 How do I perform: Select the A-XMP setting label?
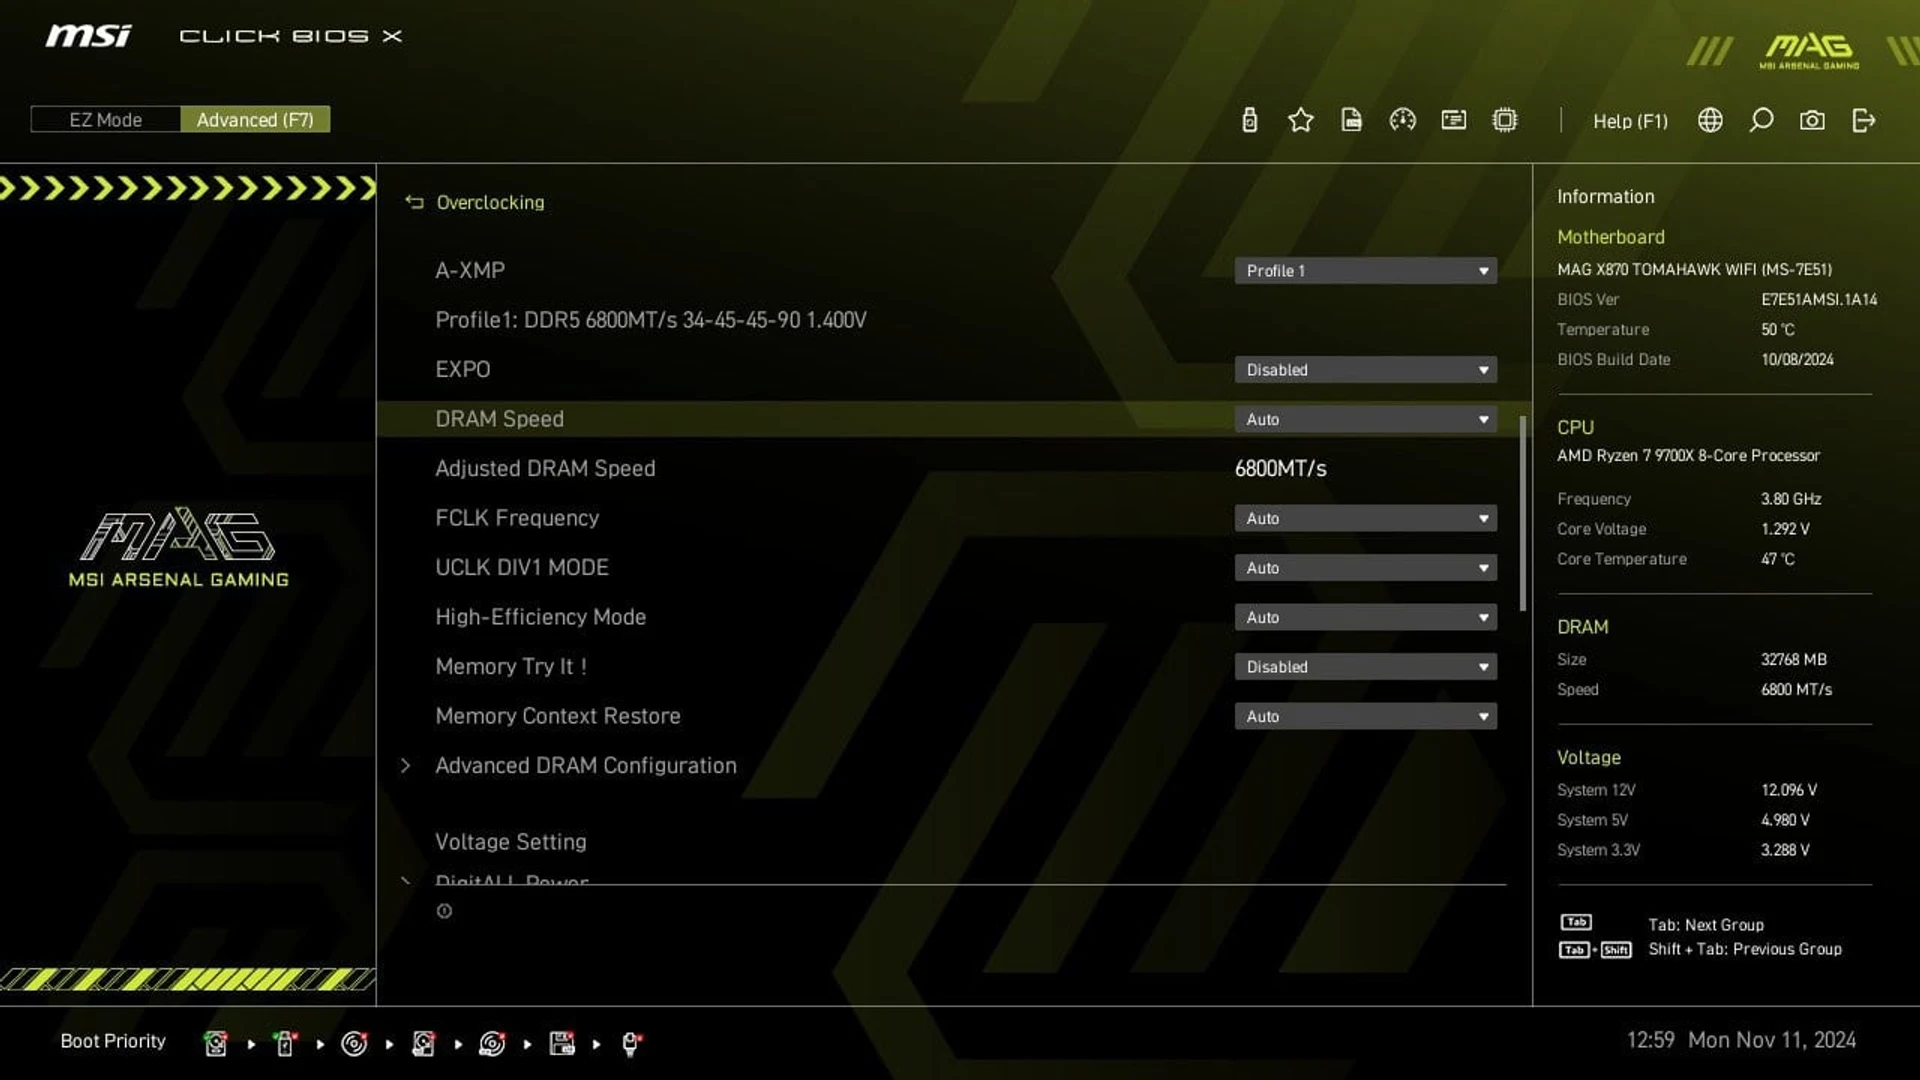[470, 271]
